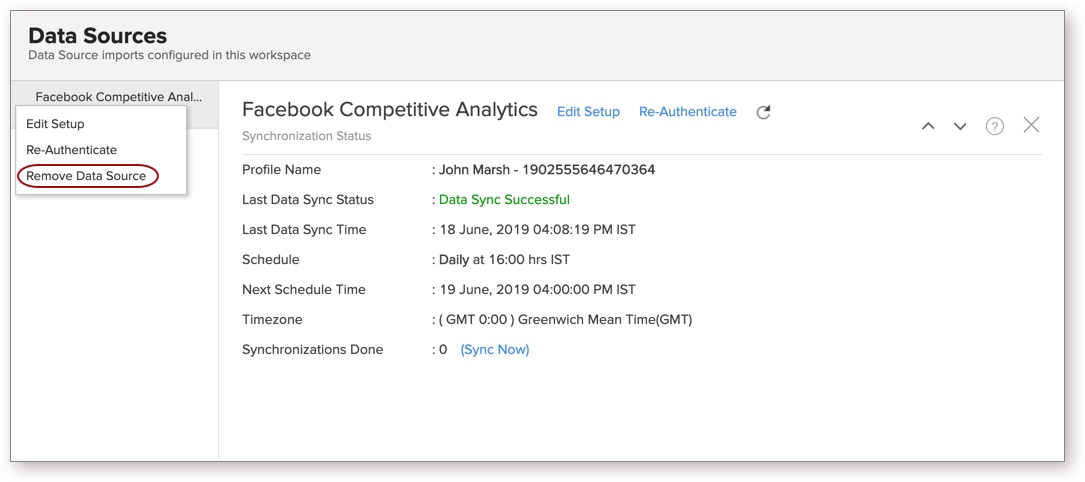Image resolution: width=1085 pixels, height=482 pixels.
Task: Go to previous data source with up chevron
Action: 928,126
